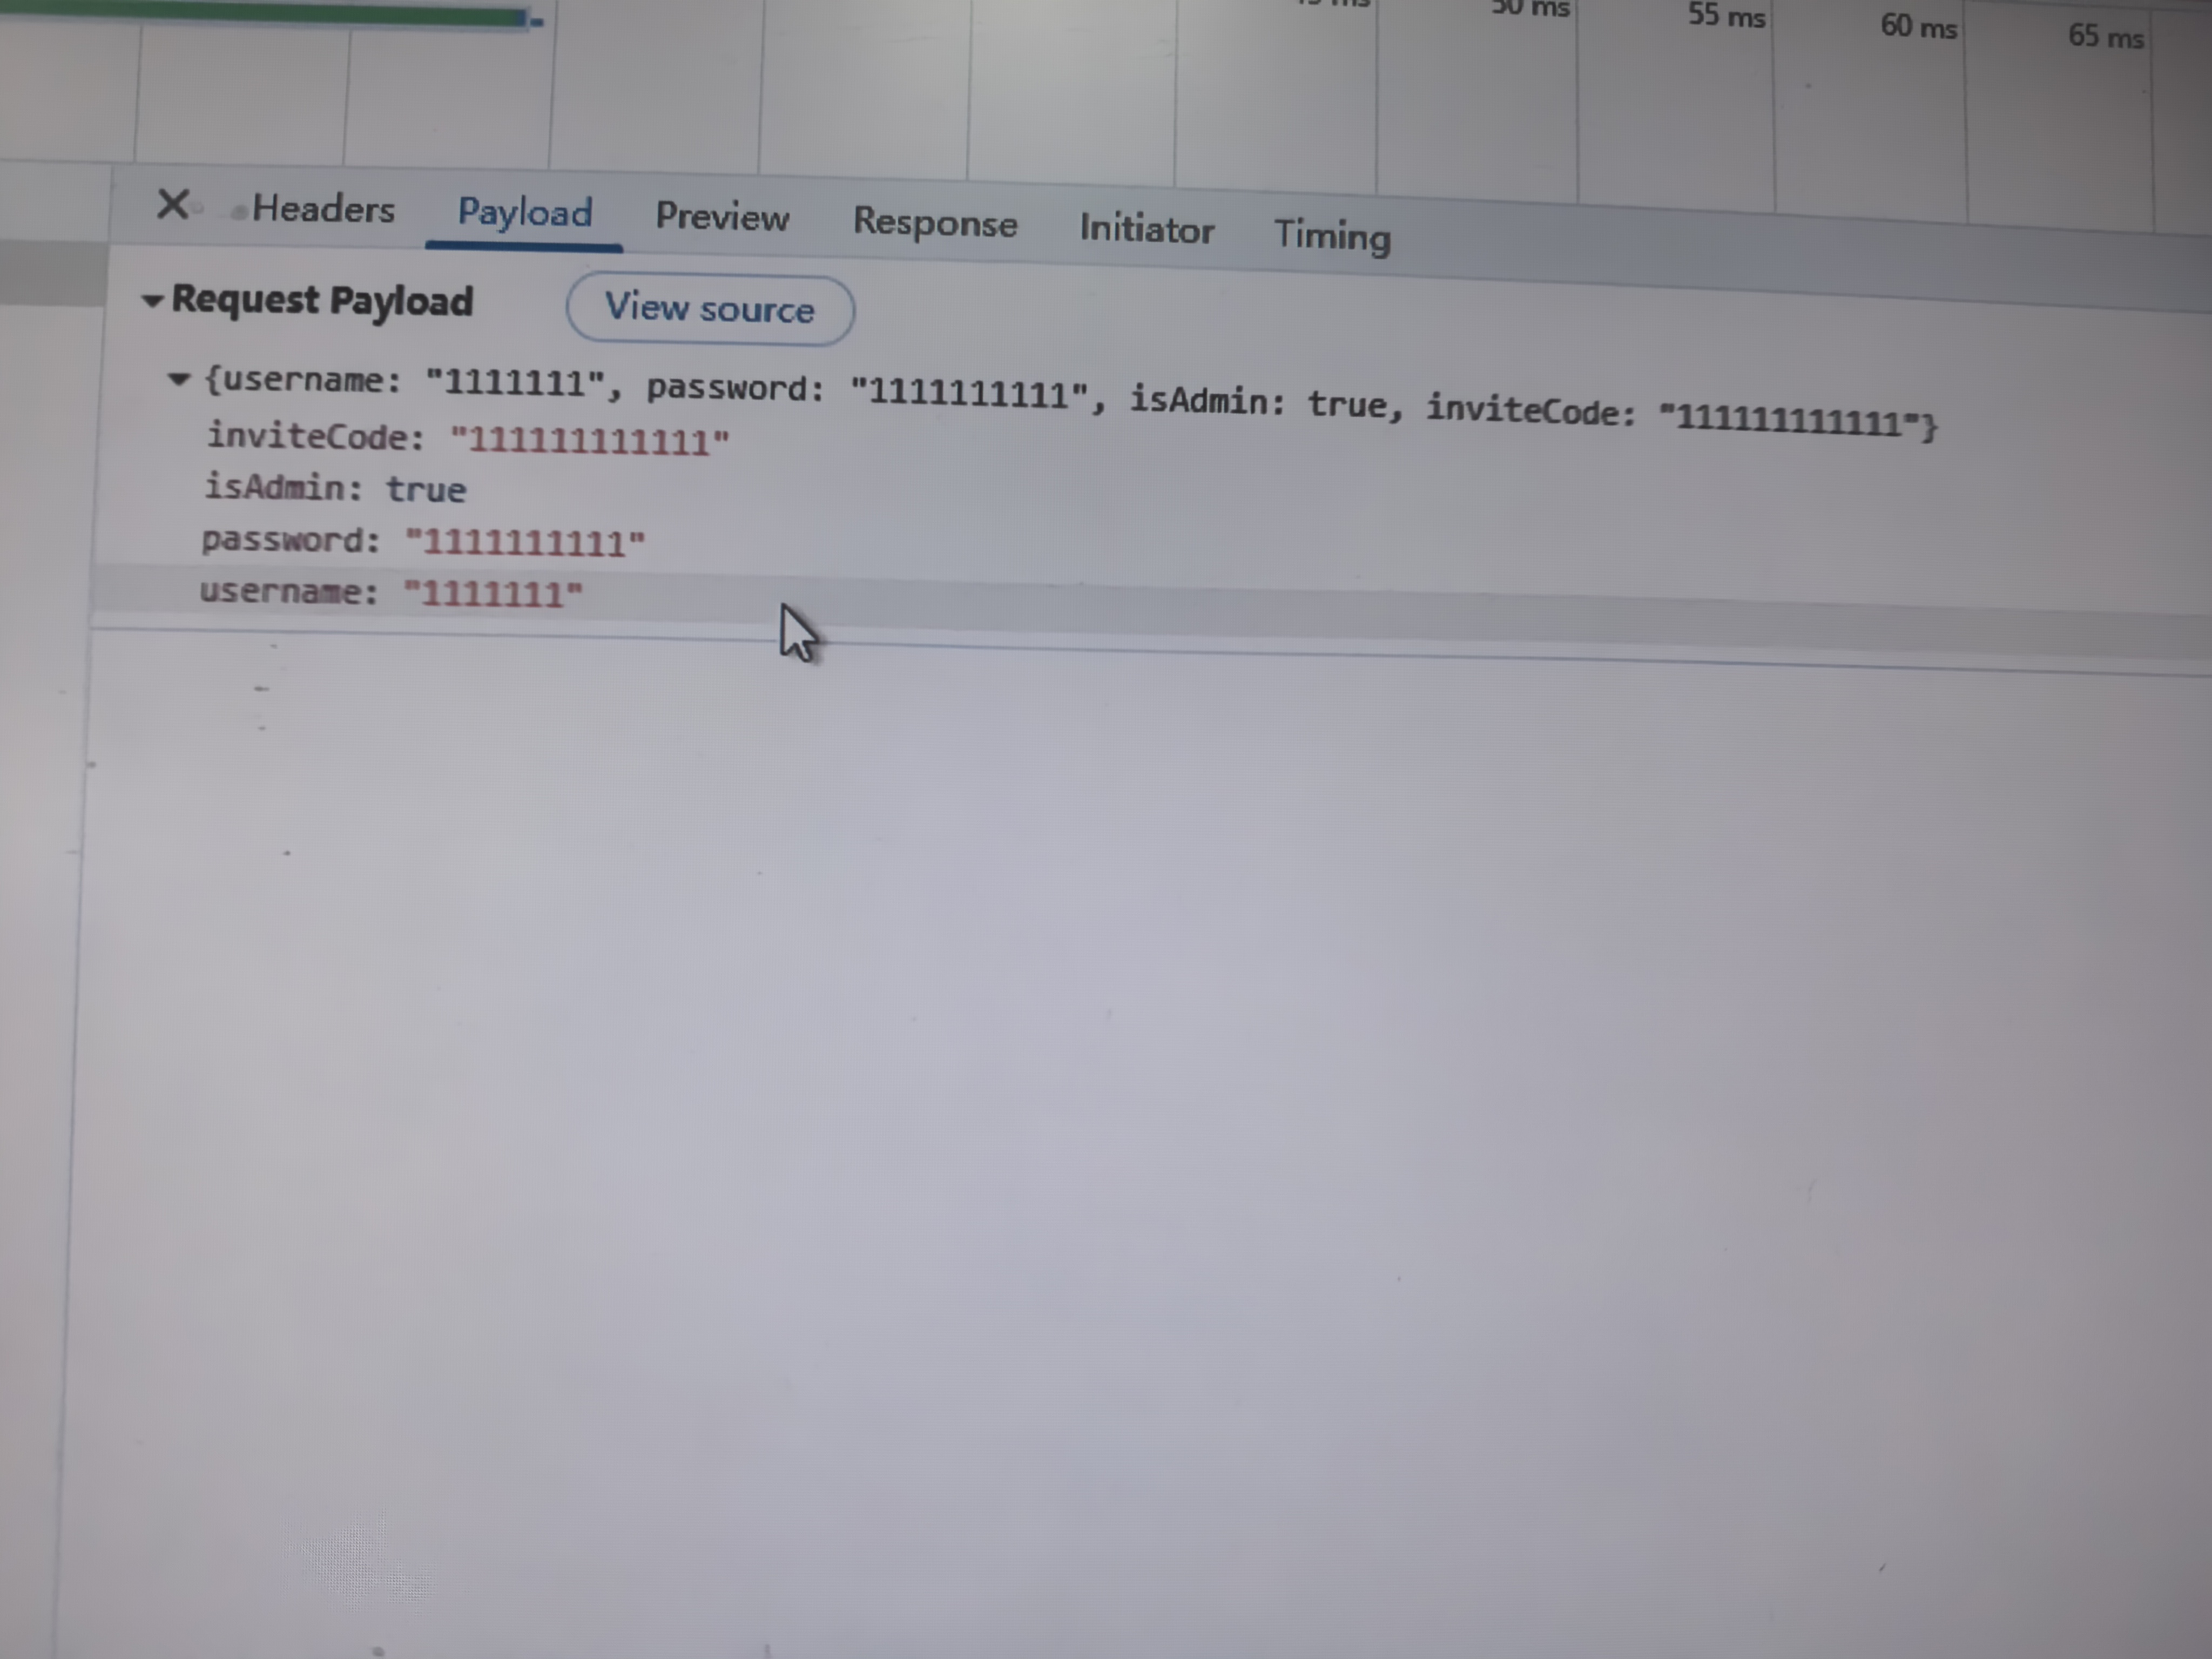Click the View source button
Viewport: 2212px width, 1659px height.
(x=710, y=309)
